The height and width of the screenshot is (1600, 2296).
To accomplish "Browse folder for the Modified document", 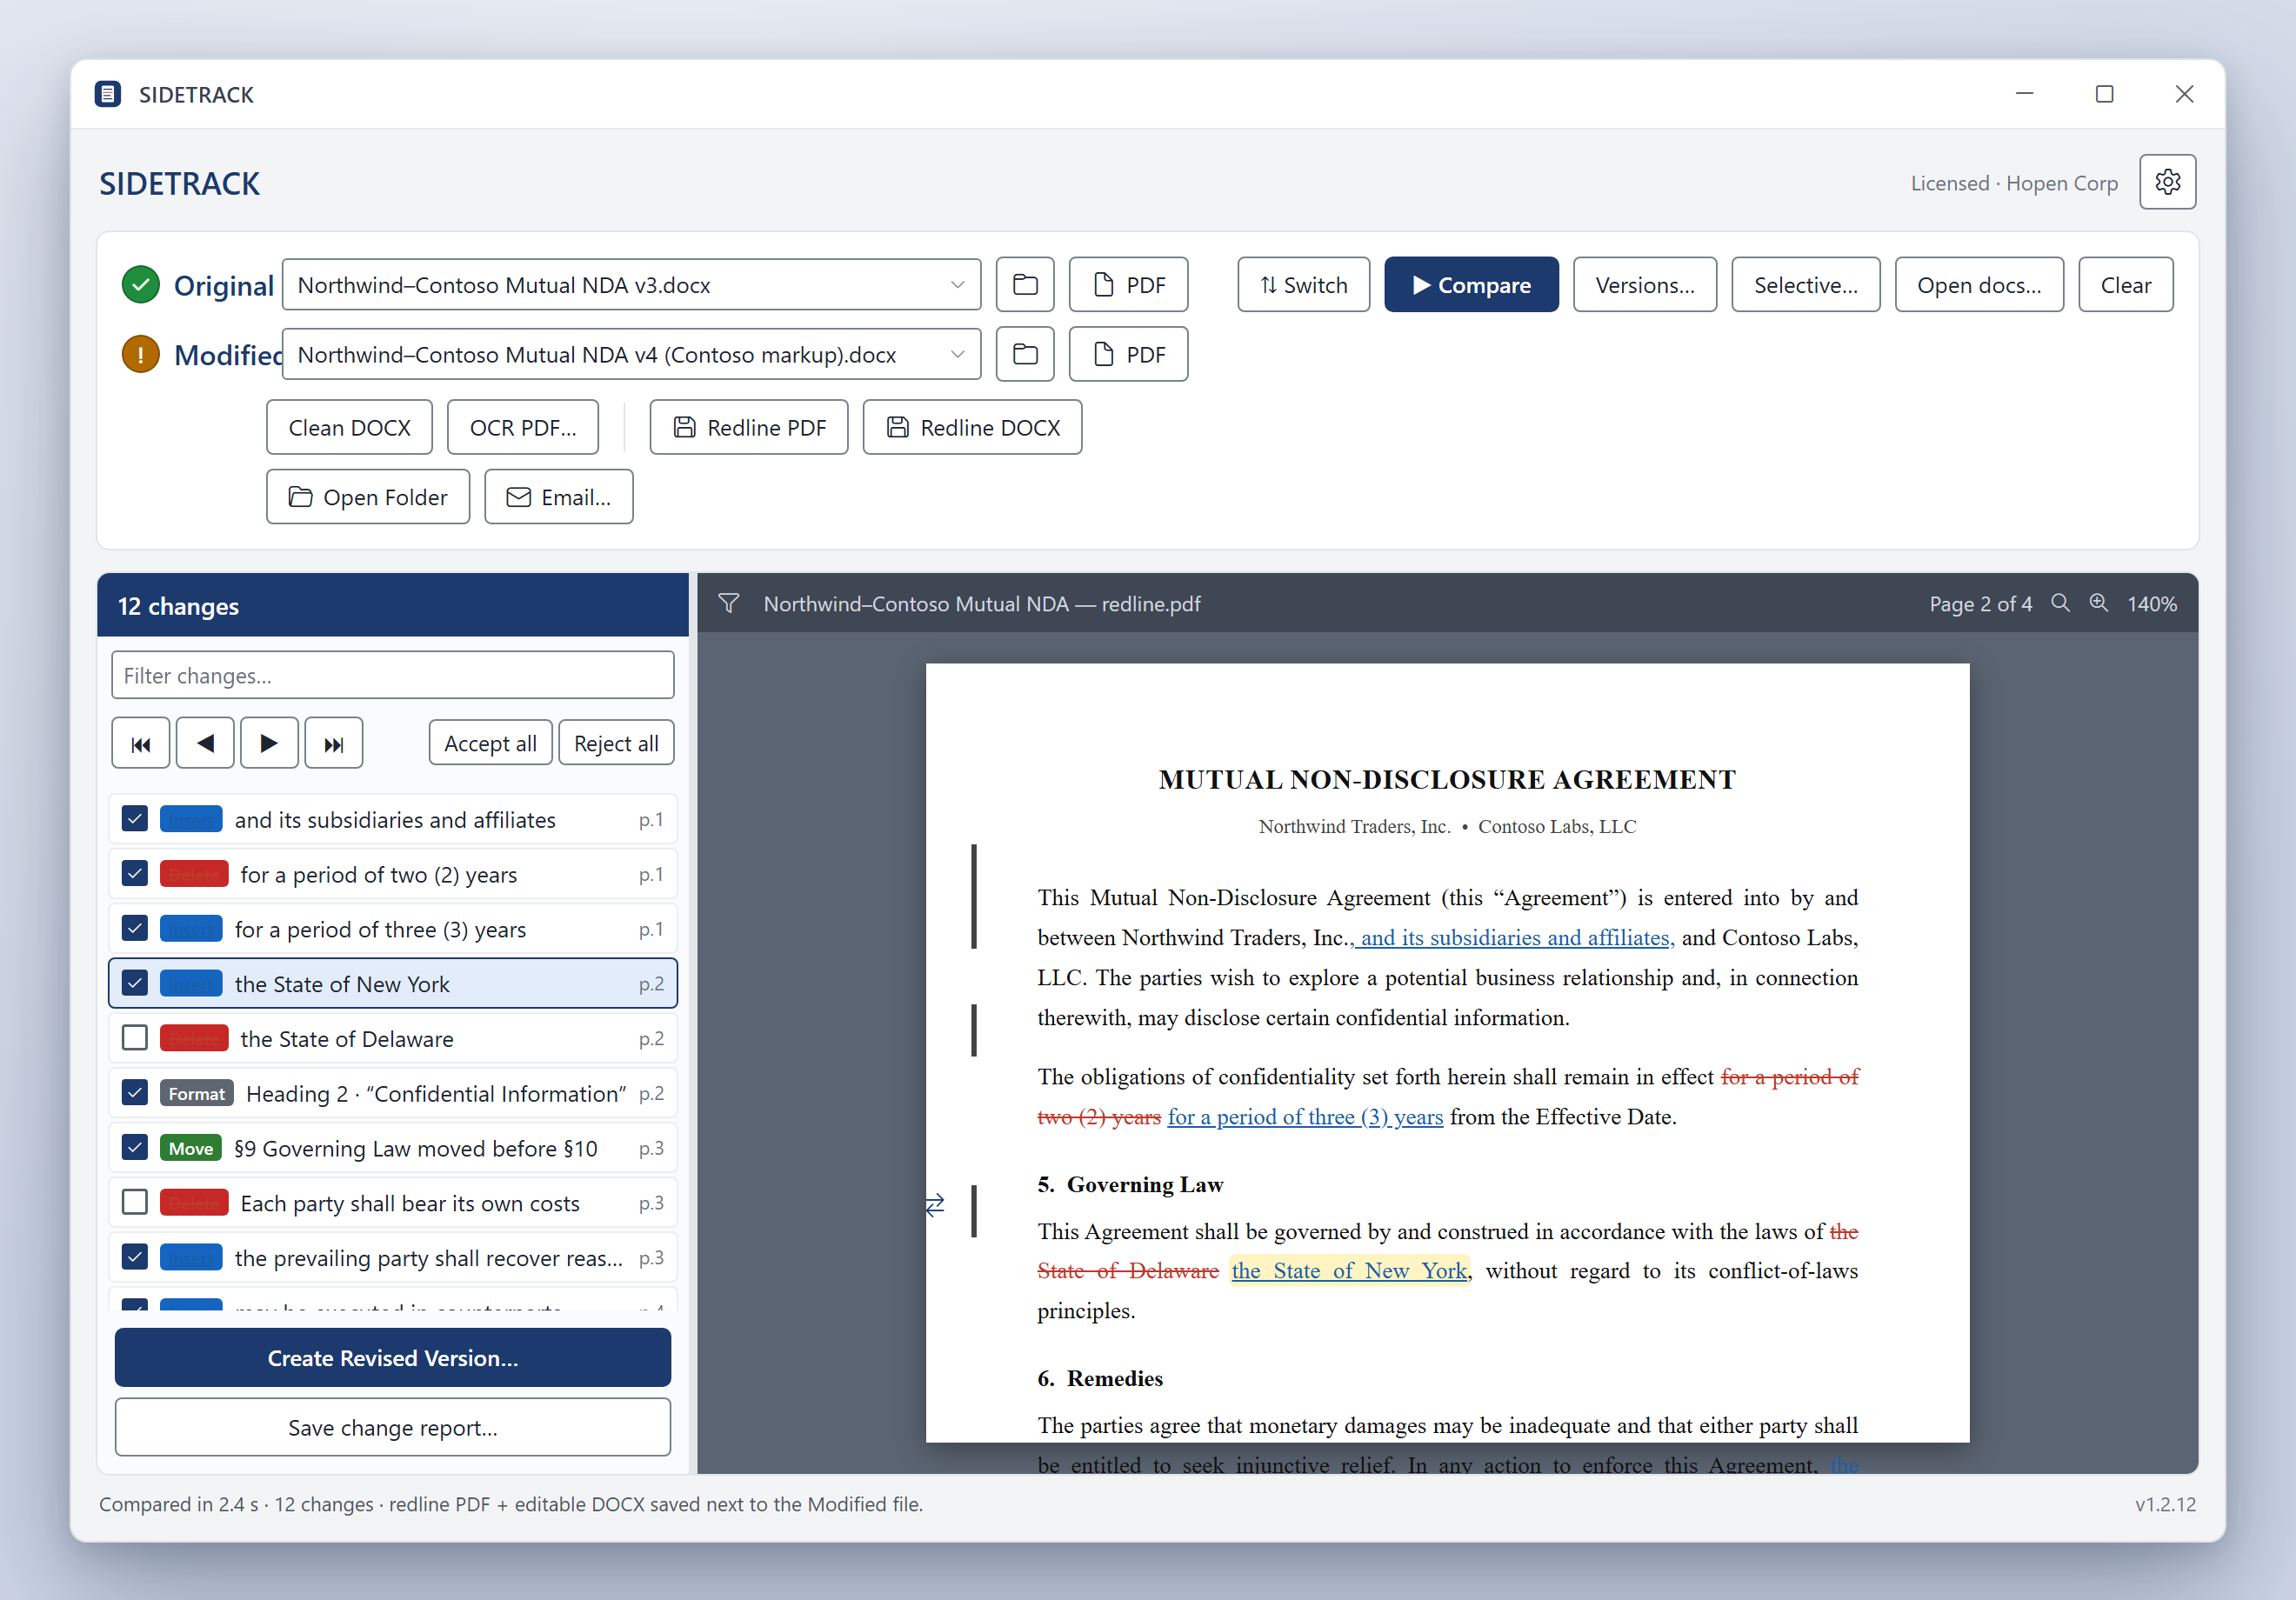I will (1025, 354).
